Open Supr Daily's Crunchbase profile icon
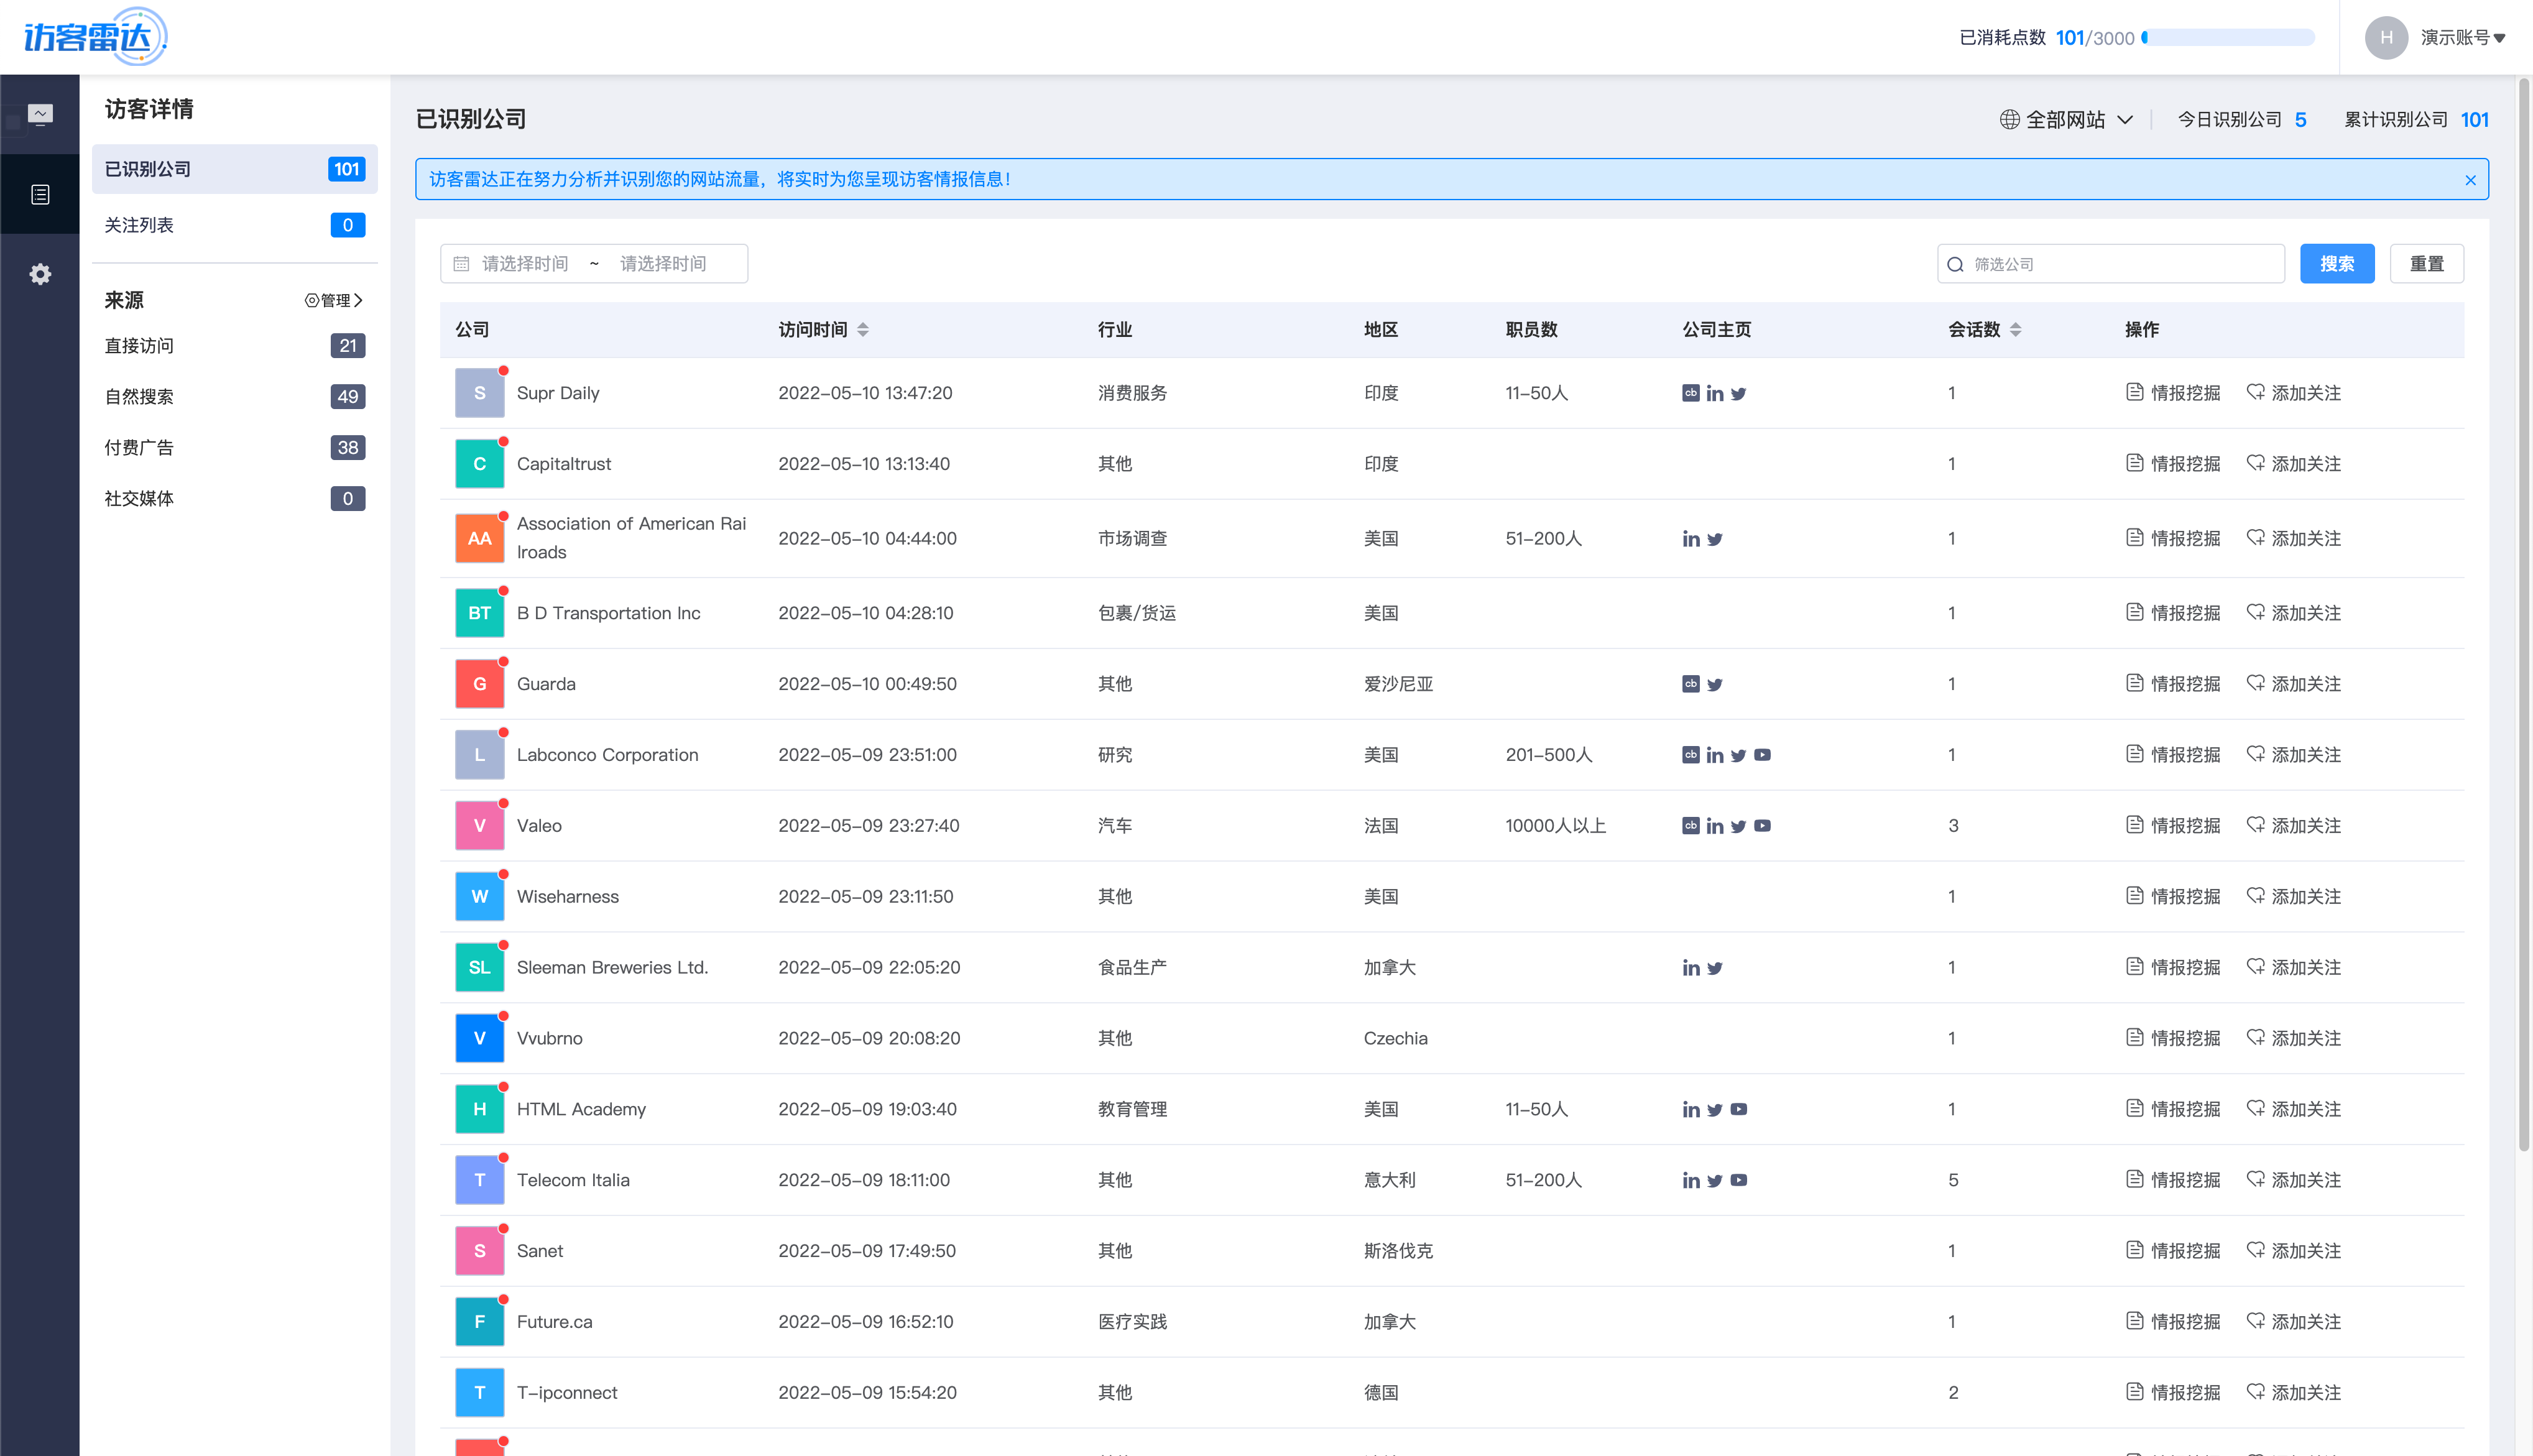Image resolution: width=2533 pixels, height=1456 pixels. (x=1690, y=393)
